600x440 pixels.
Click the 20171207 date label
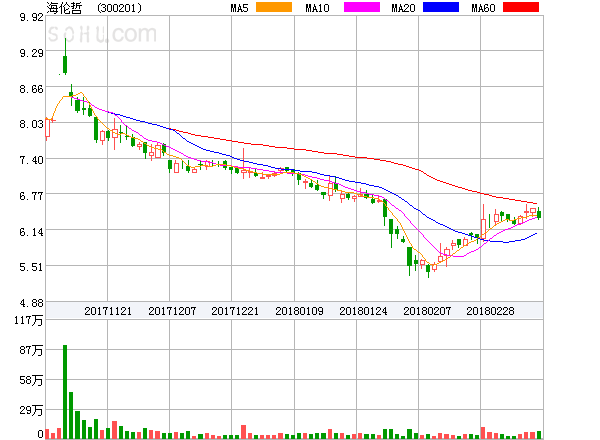point(172,311)
